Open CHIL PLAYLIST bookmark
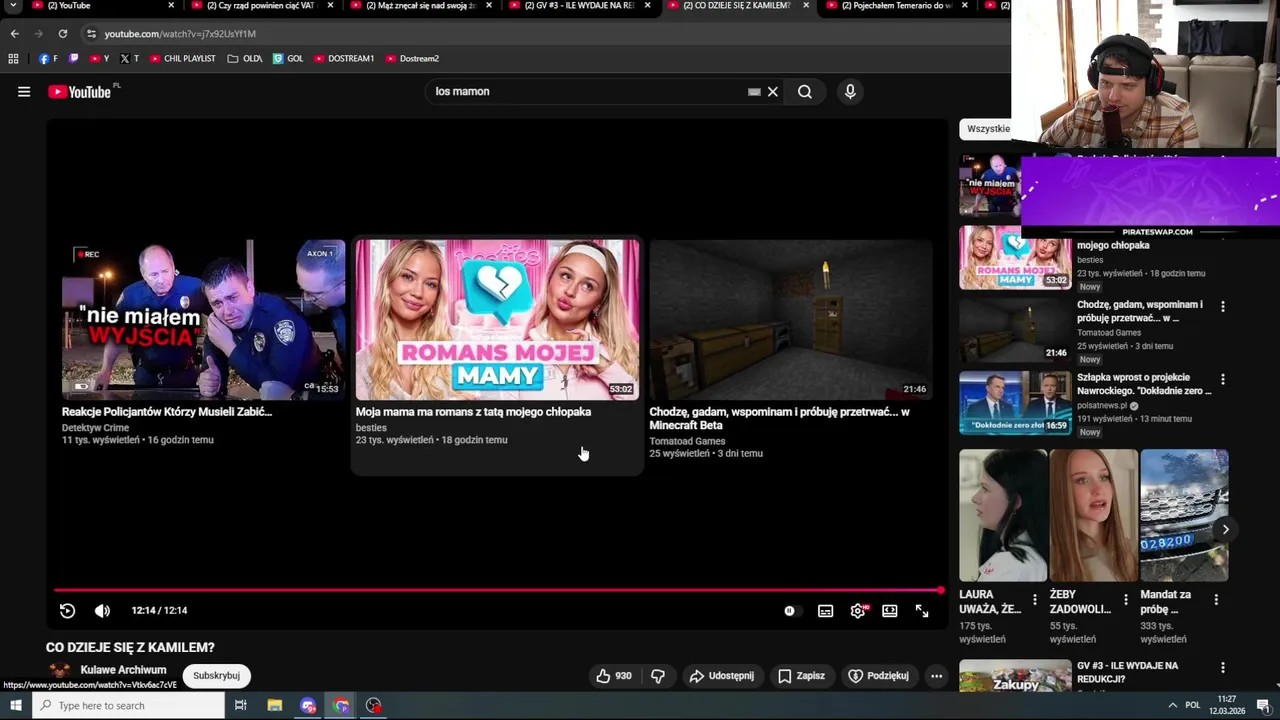The image size is (1280, 720). pyautogui.click(x=182, y=59)
